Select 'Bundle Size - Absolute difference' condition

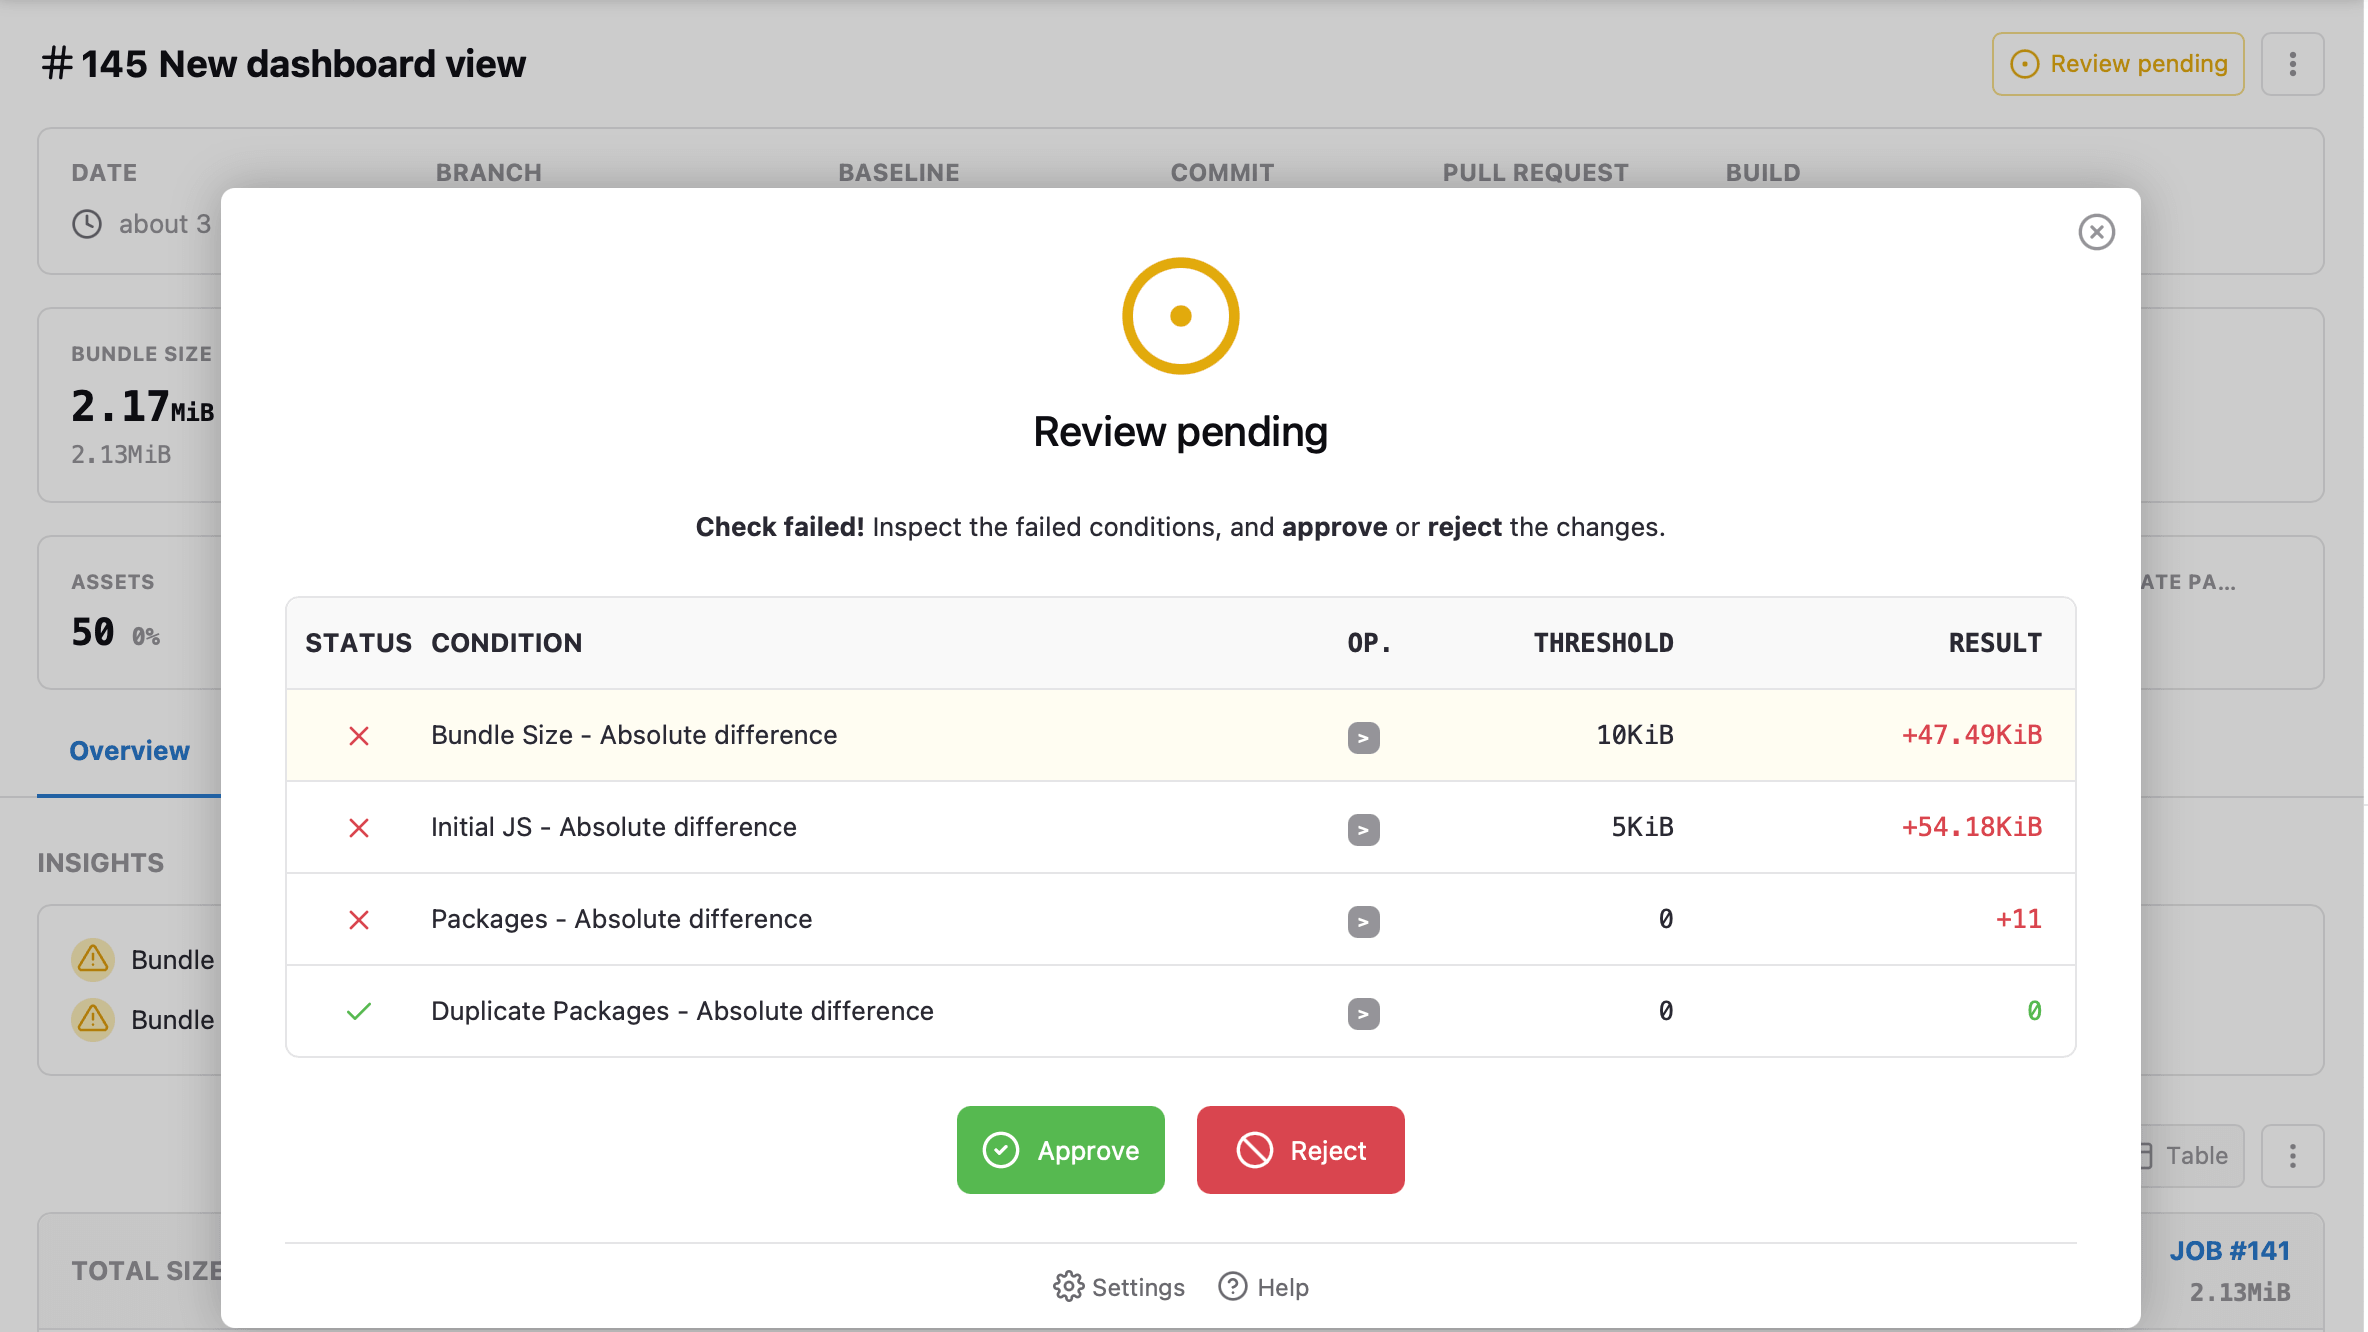tap(634, 735)
